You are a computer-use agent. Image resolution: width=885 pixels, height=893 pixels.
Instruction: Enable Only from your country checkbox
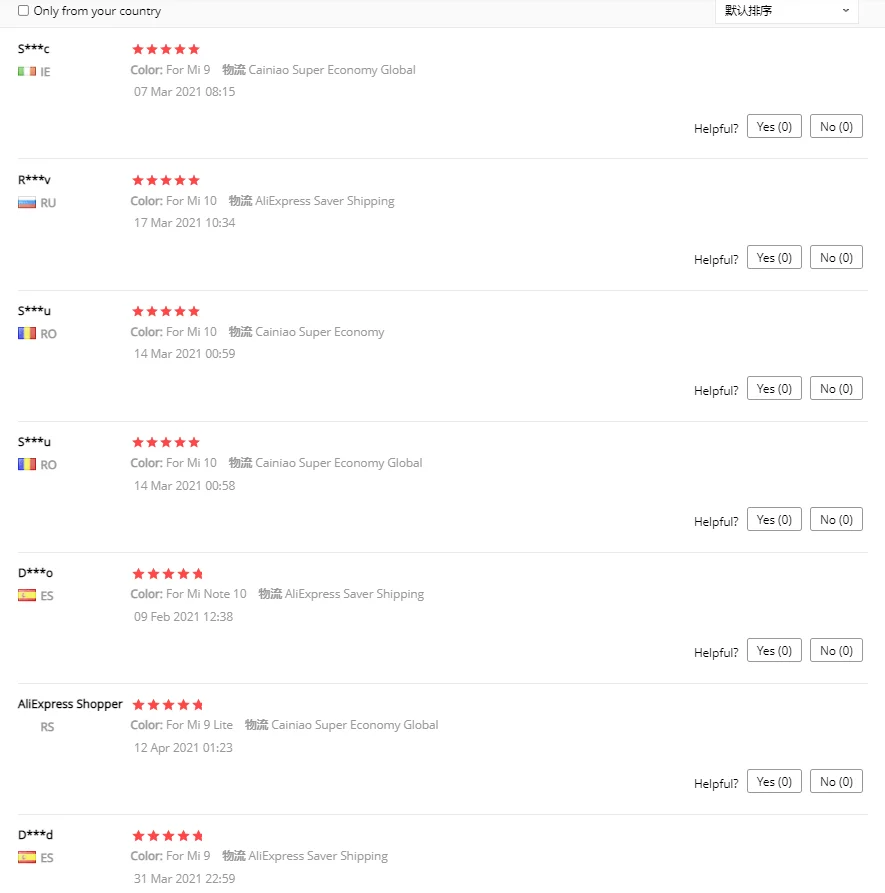[x=24, y=11]
